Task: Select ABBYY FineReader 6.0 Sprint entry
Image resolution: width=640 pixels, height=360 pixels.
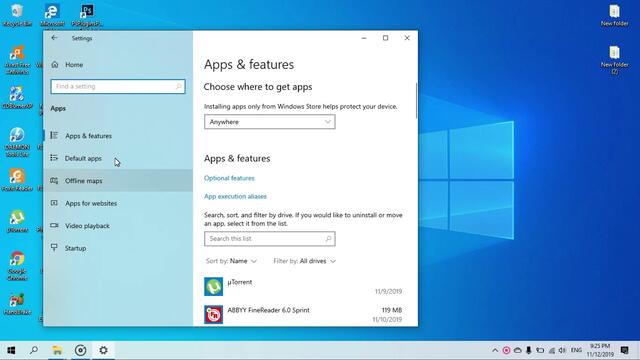Action: (x=303, y=314)
